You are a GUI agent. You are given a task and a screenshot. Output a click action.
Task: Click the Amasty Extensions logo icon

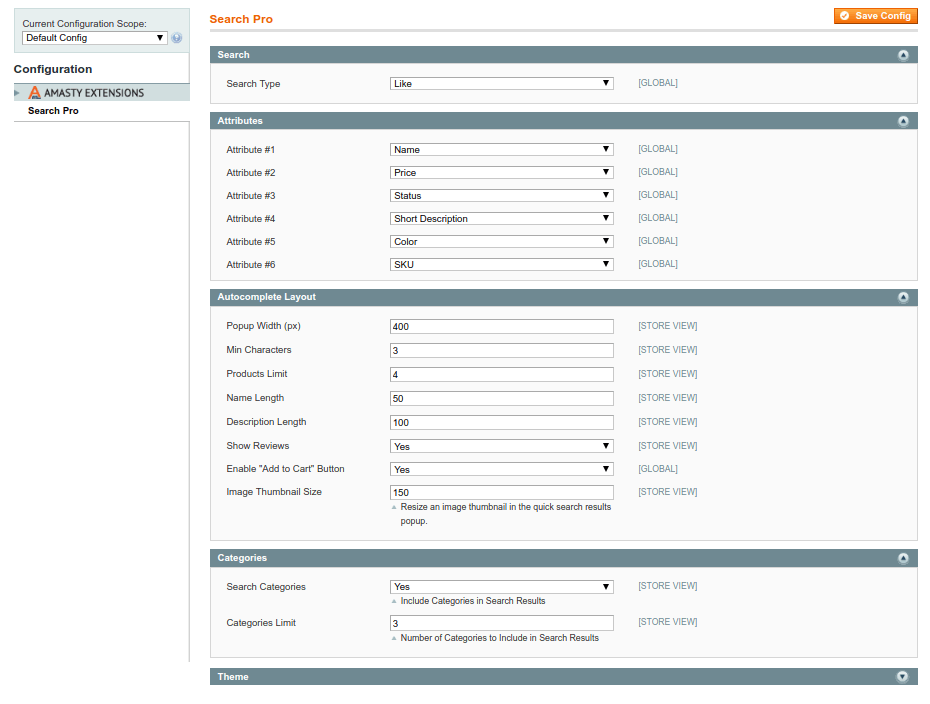(35, 93)
